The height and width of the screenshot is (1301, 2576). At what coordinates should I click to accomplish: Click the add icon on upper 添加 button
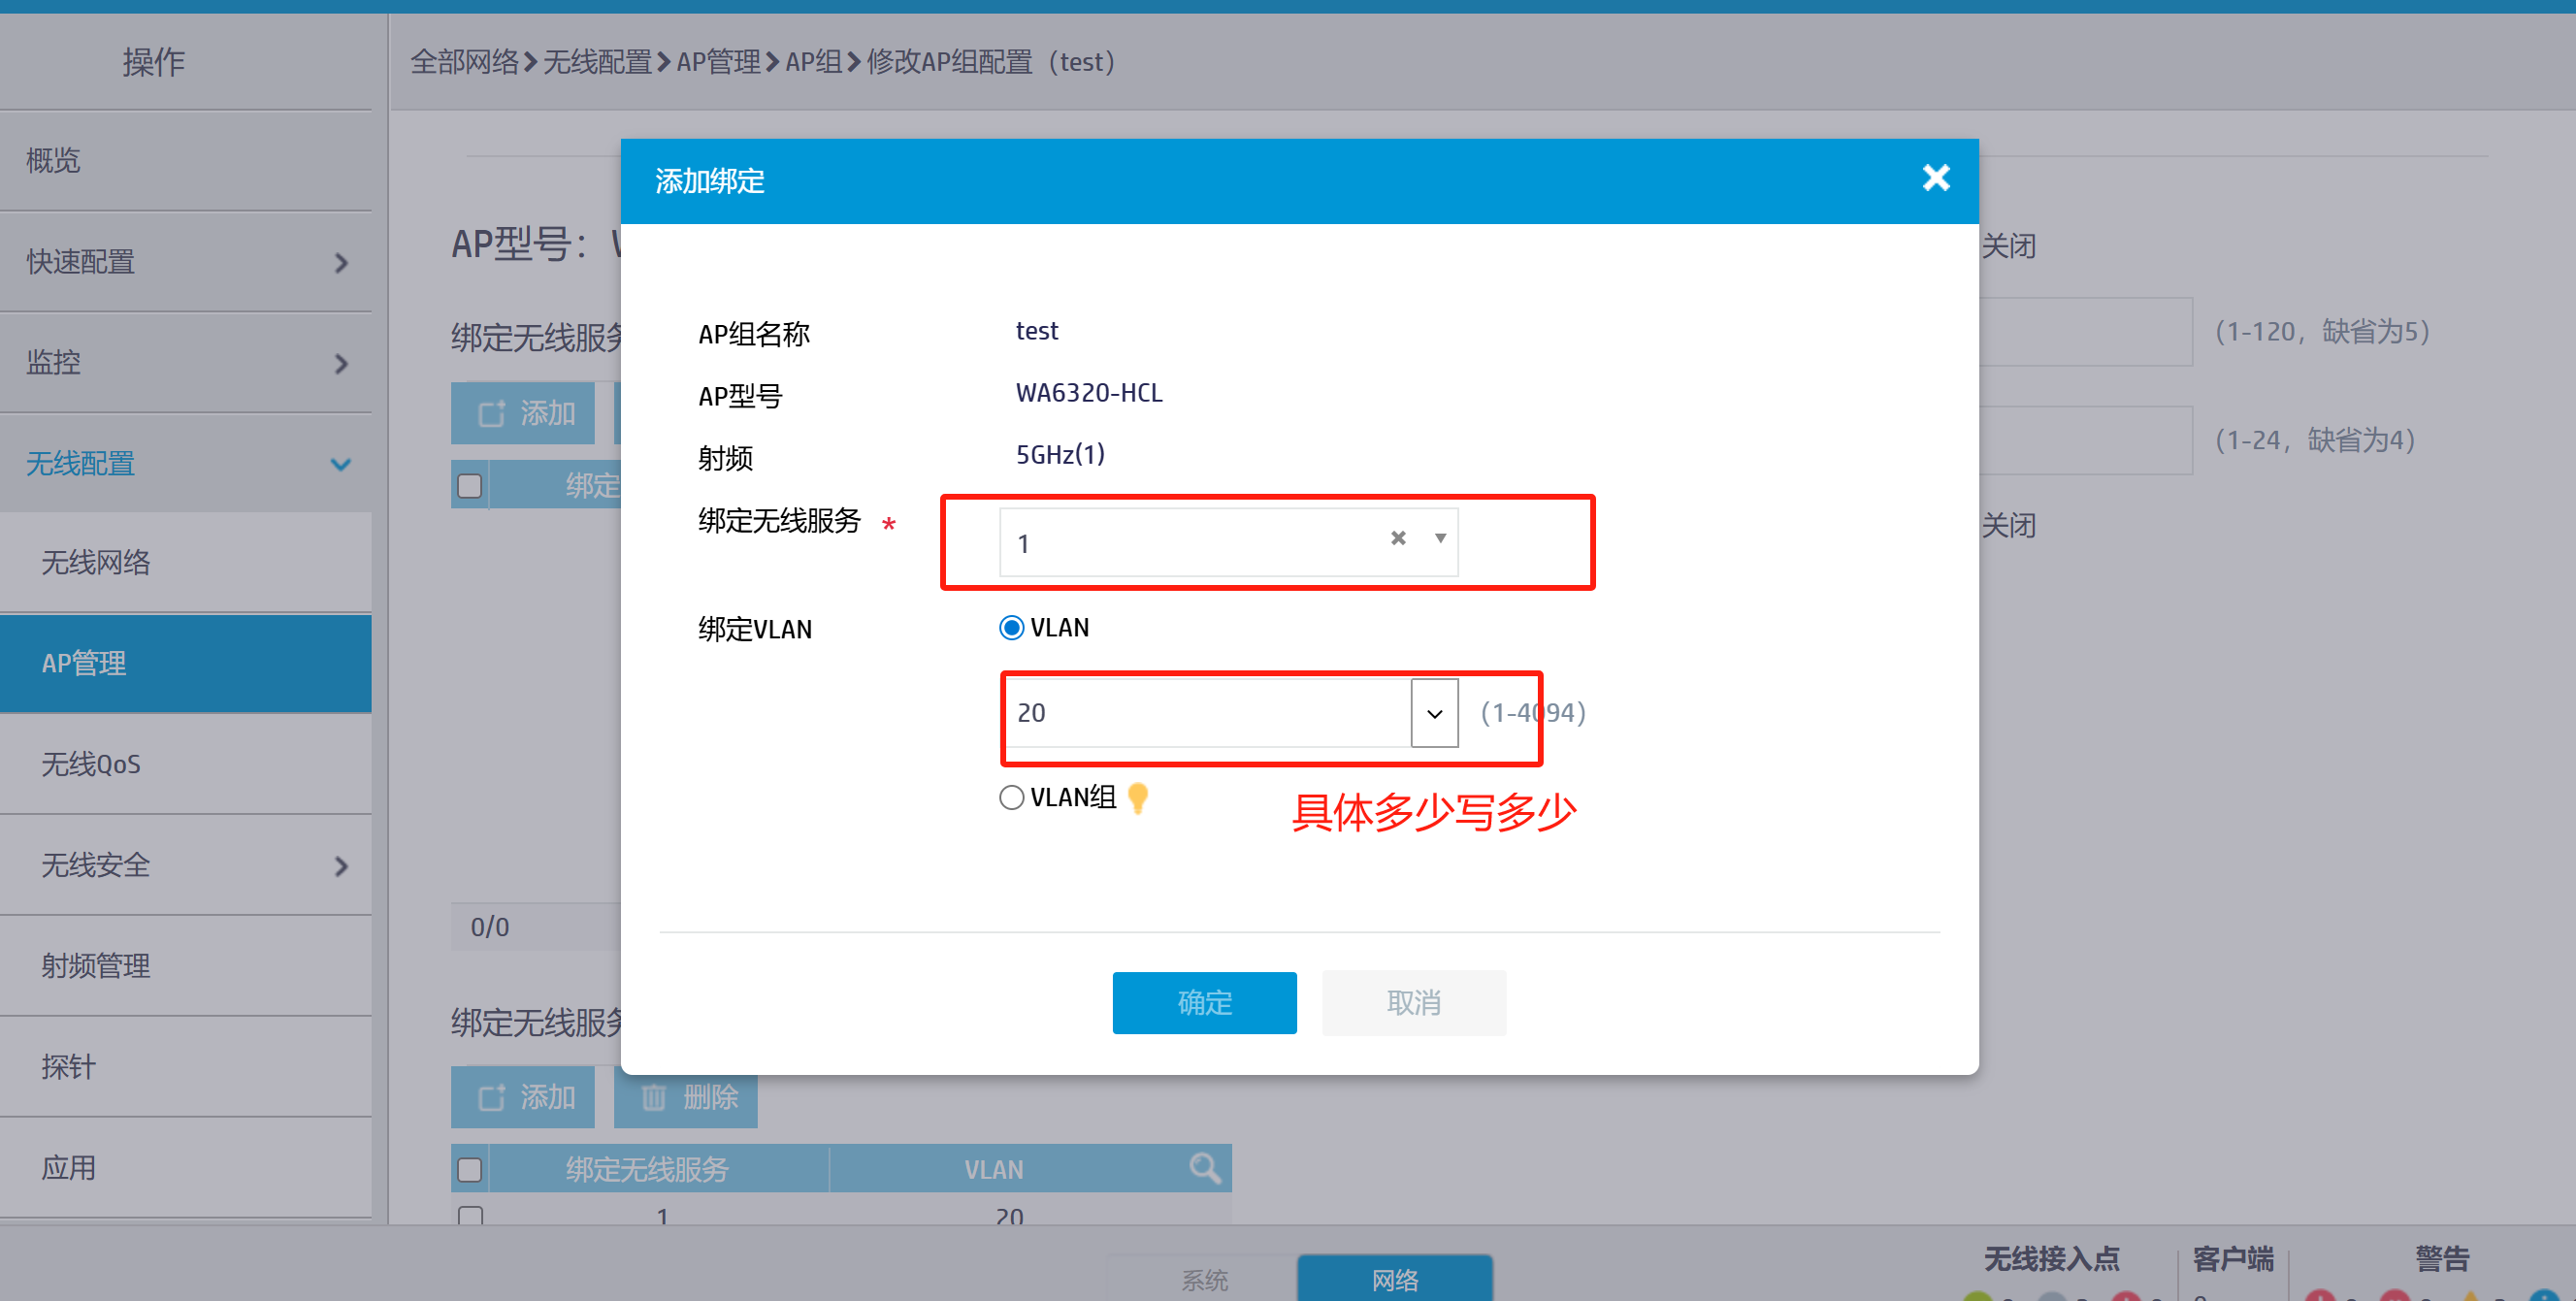pos(491,413)
